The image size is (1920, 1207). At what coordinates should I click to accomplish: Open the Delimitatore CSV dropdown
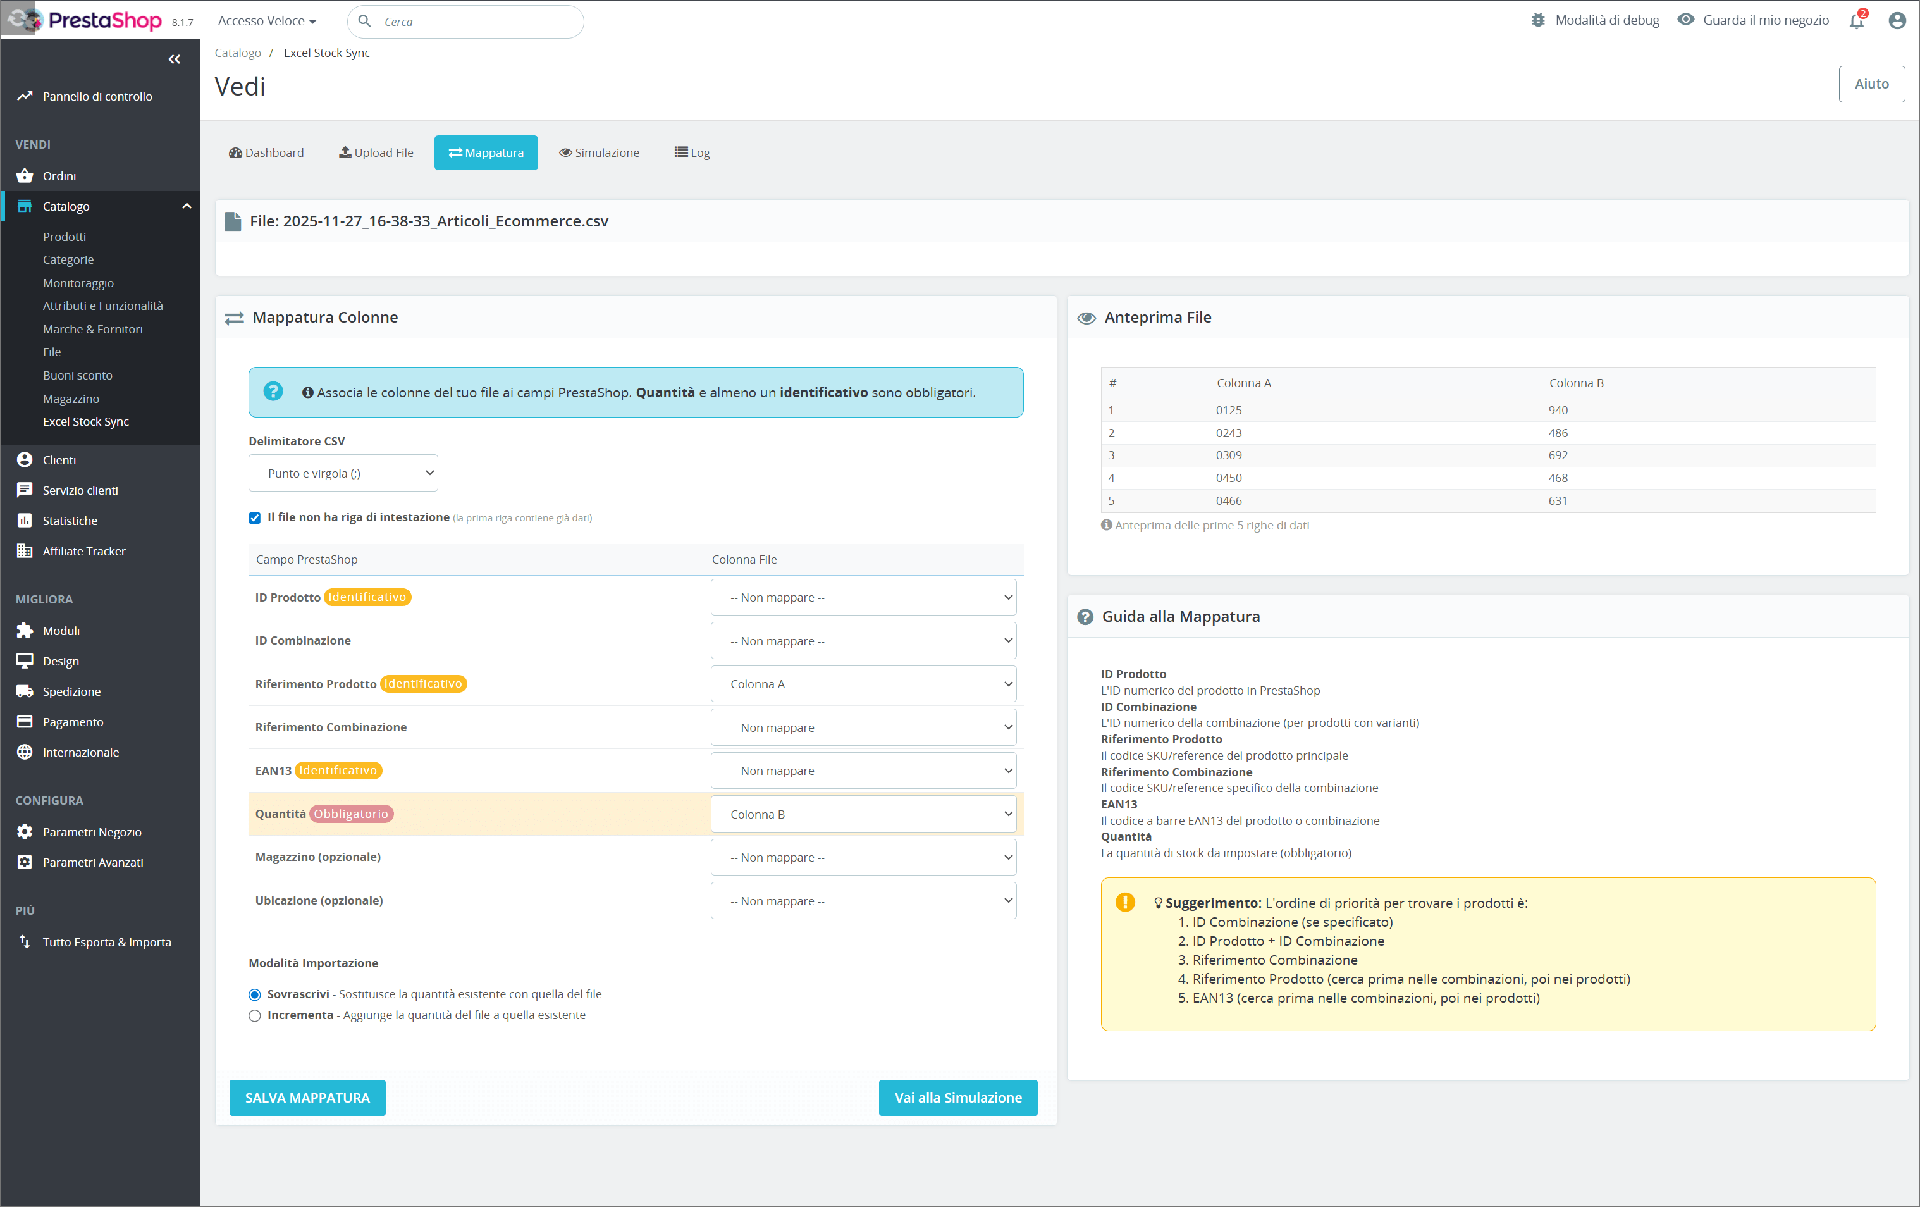343,474
